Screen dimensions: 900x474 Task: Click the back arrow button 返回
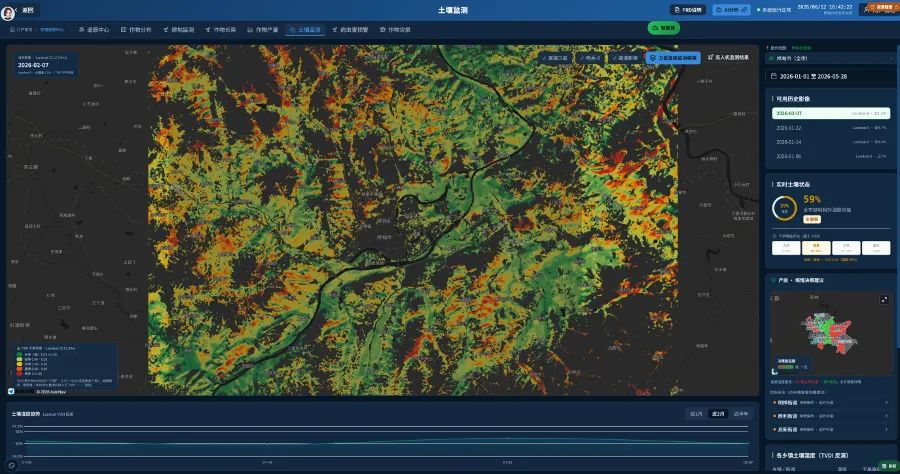(28, 10)
